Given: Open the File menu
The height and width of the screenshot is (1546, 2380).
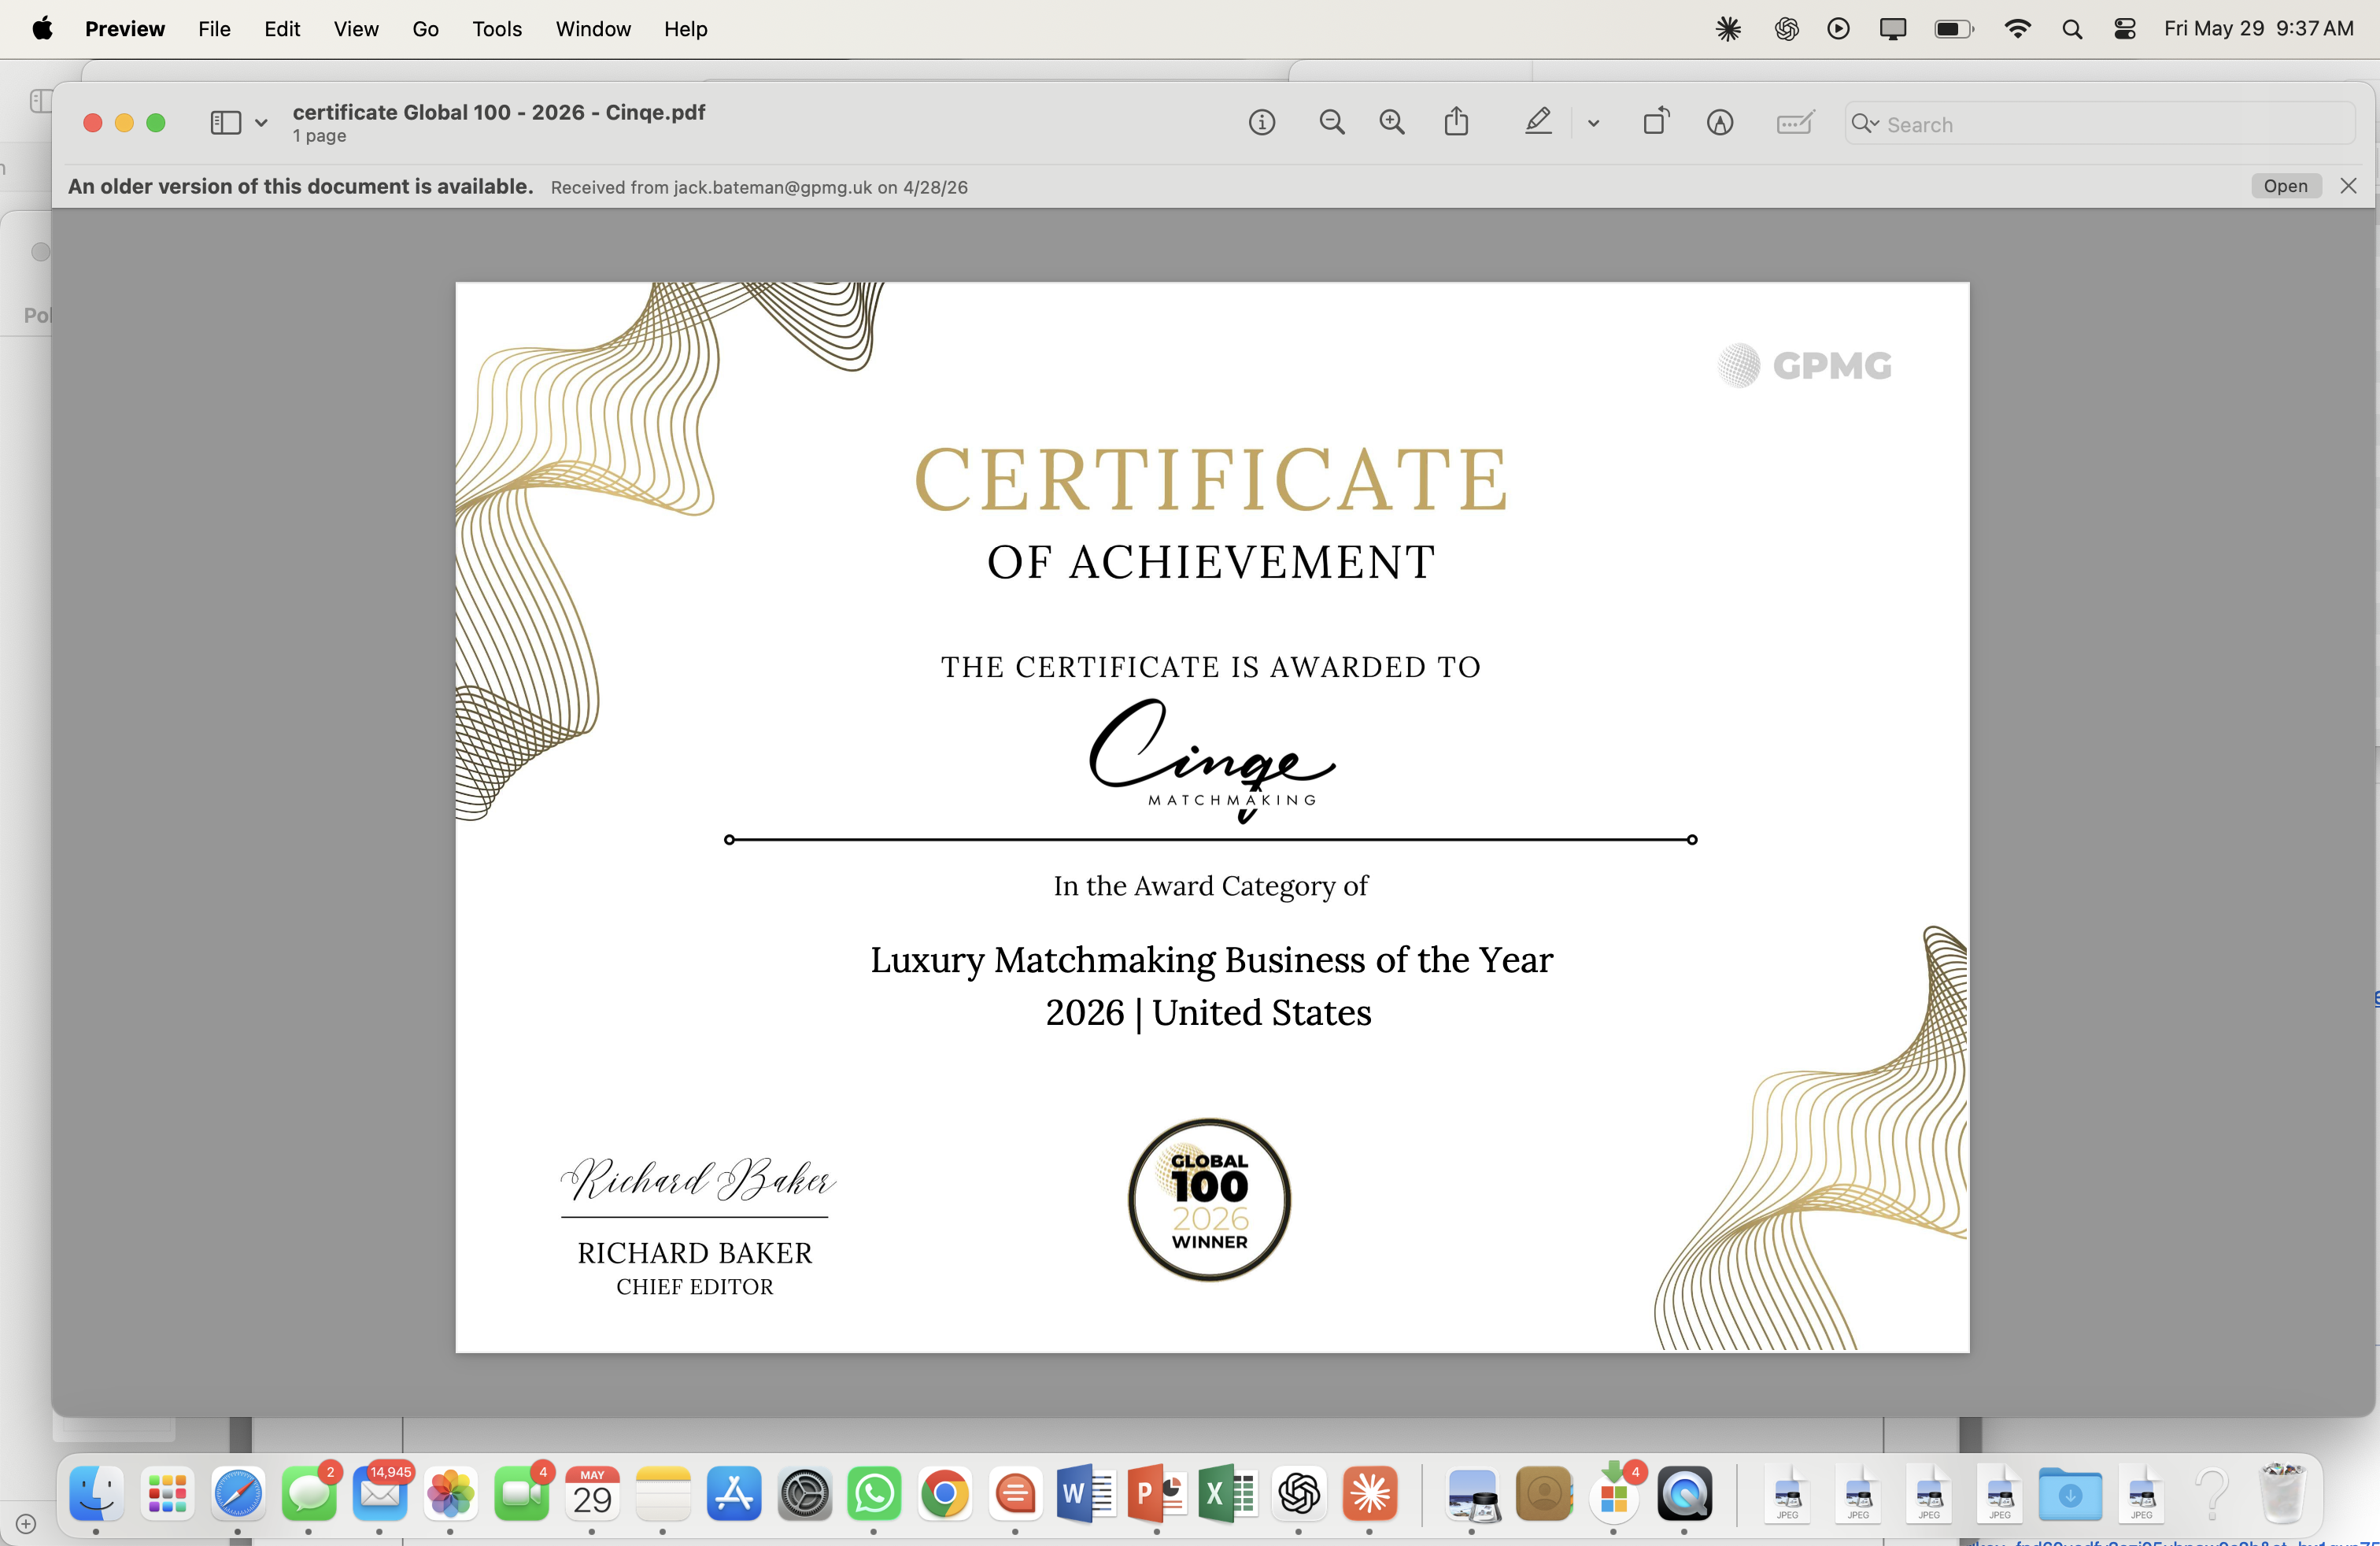Looking at the screenshot, I should click(x=214, y=29).
